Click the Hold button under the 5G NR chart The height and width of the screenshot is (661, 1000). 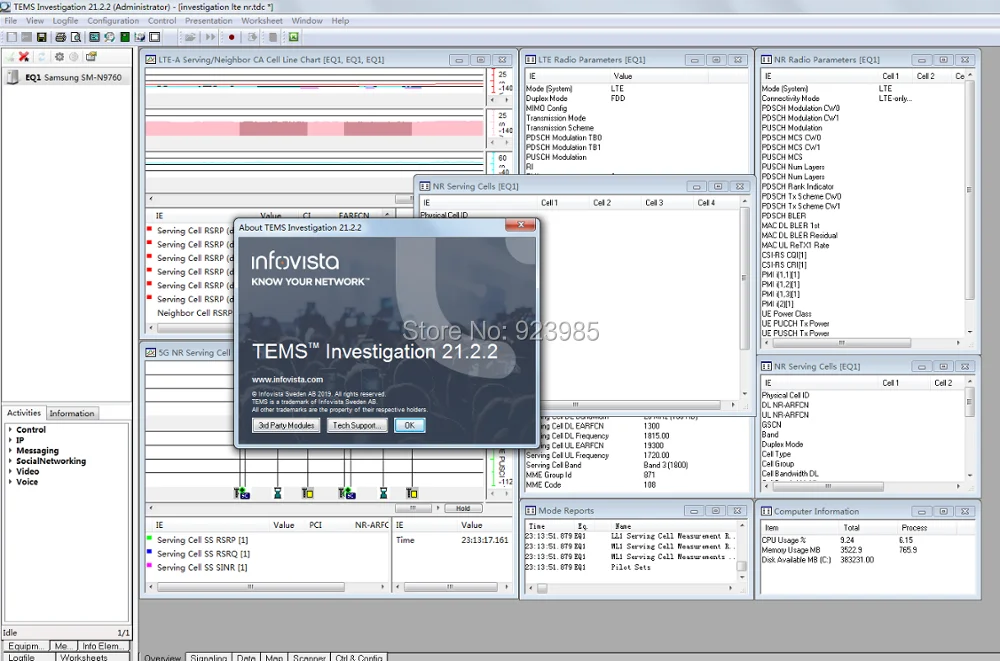click(x=463, y=509)
